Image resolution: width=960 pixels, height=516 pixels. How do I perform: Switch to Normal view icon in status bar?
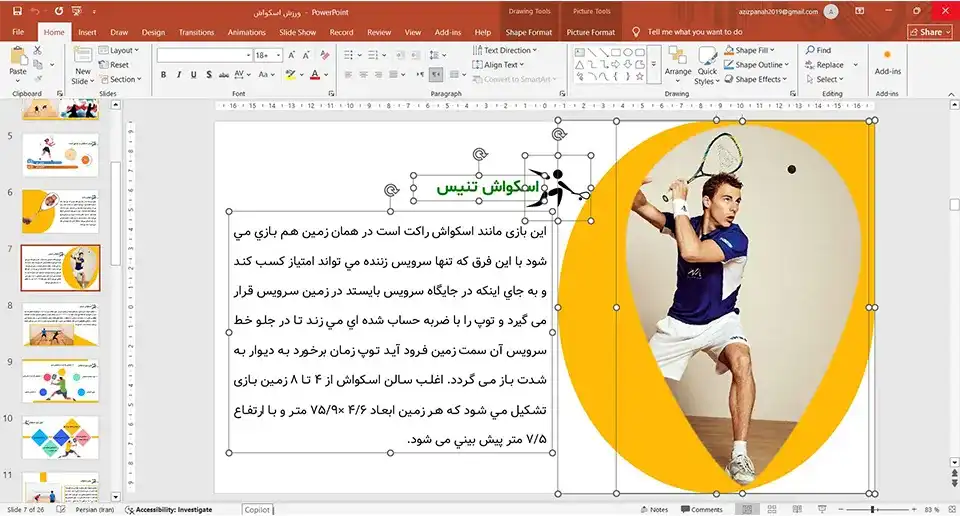pos(747,509)
